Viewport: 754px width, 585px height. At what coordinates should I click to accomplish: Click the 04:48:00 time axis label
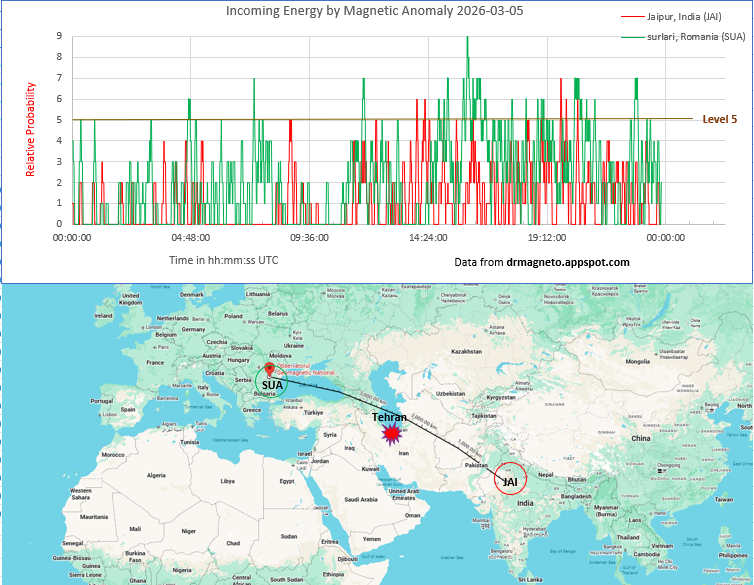tap(190, 238)
